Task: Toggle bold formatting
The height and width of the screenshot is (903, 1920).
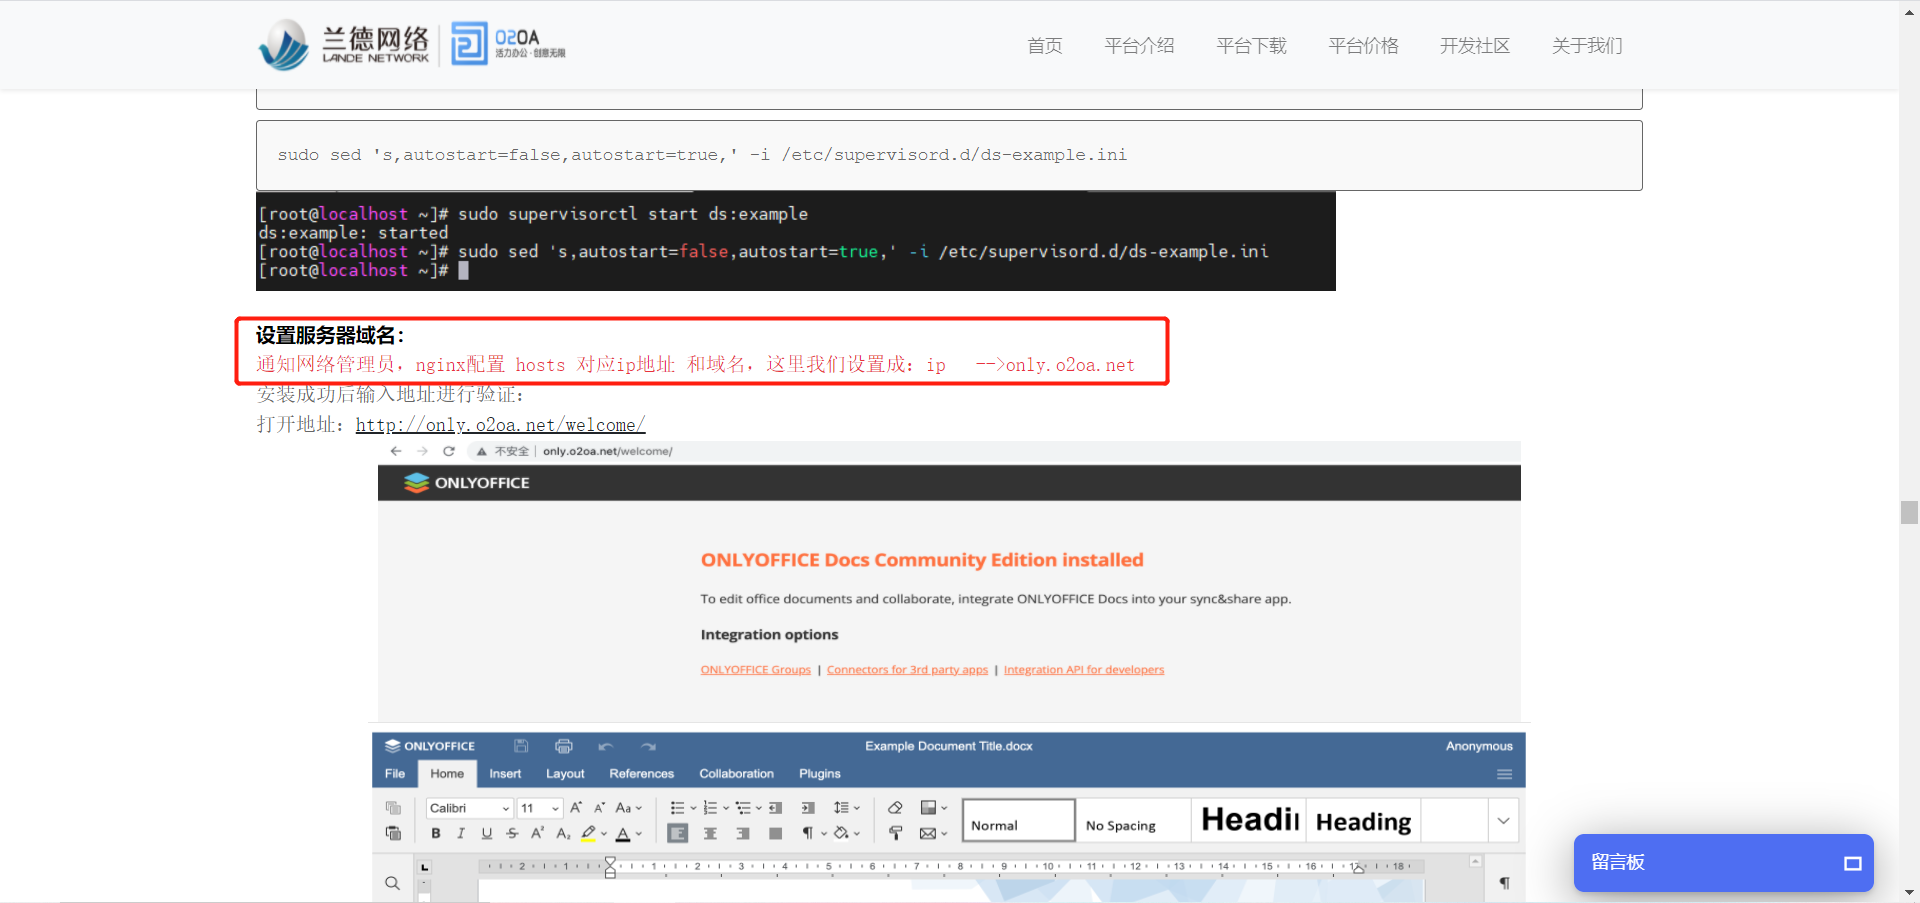Action: click(436, 833)
